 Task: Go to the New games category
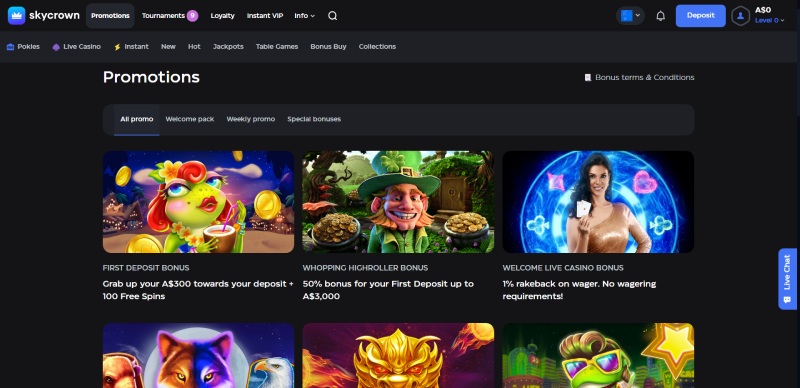(x=168, y=46)
